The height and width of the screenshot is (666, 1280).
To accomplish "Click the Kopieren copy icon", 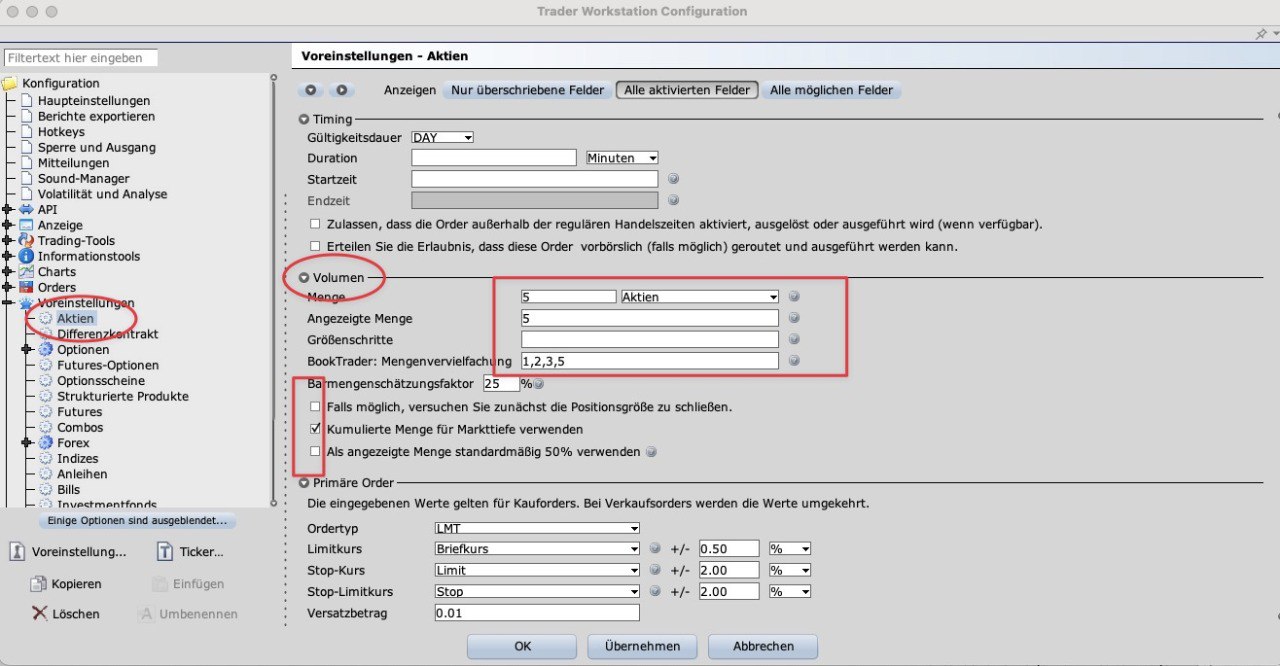I will (x=38, y=584).
